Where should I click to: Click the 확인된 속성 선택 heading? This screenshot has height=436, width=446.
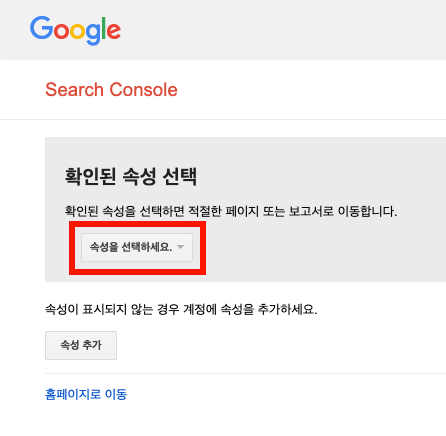(131, 176)
